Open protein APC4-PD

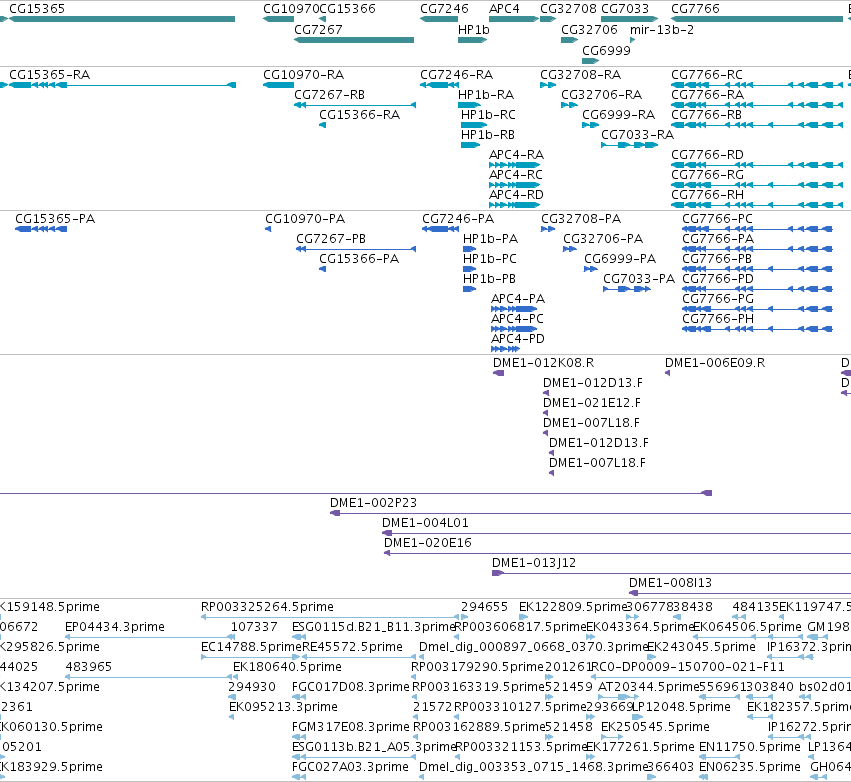pos(505,349)
